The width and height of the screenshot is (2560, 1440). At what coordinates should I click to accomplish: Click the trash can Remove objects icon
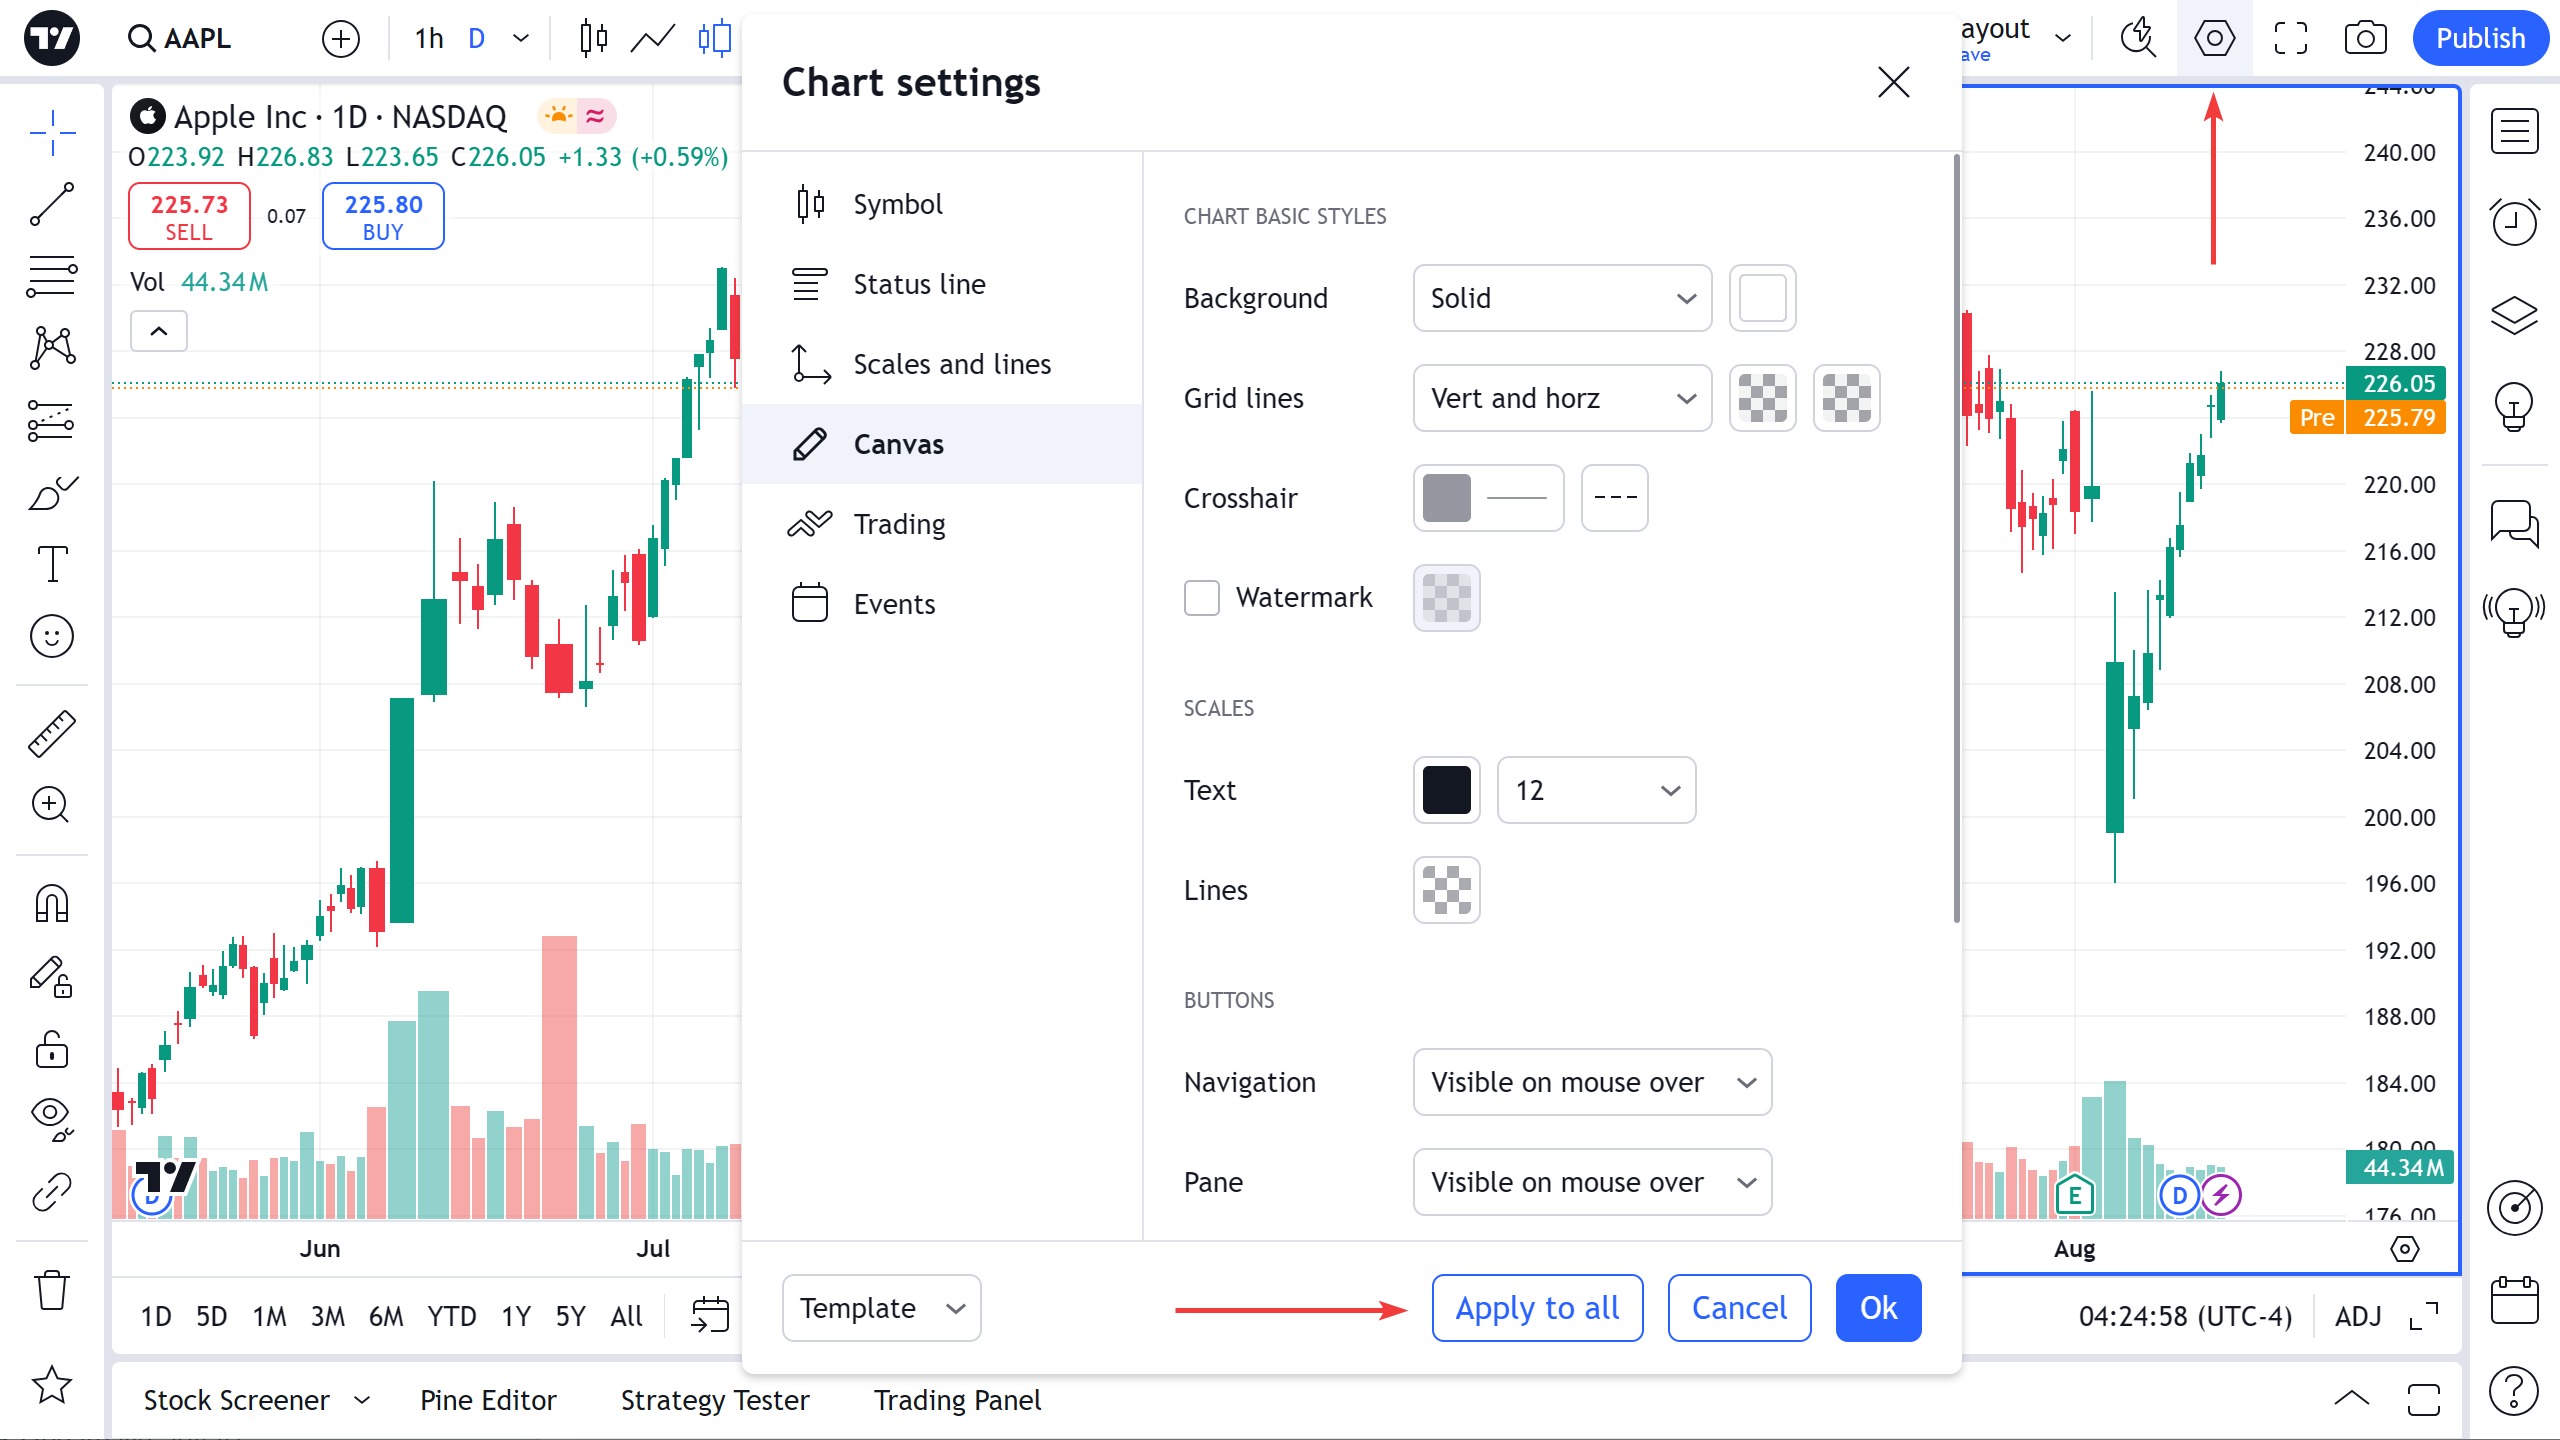[x=52, y=1290]
